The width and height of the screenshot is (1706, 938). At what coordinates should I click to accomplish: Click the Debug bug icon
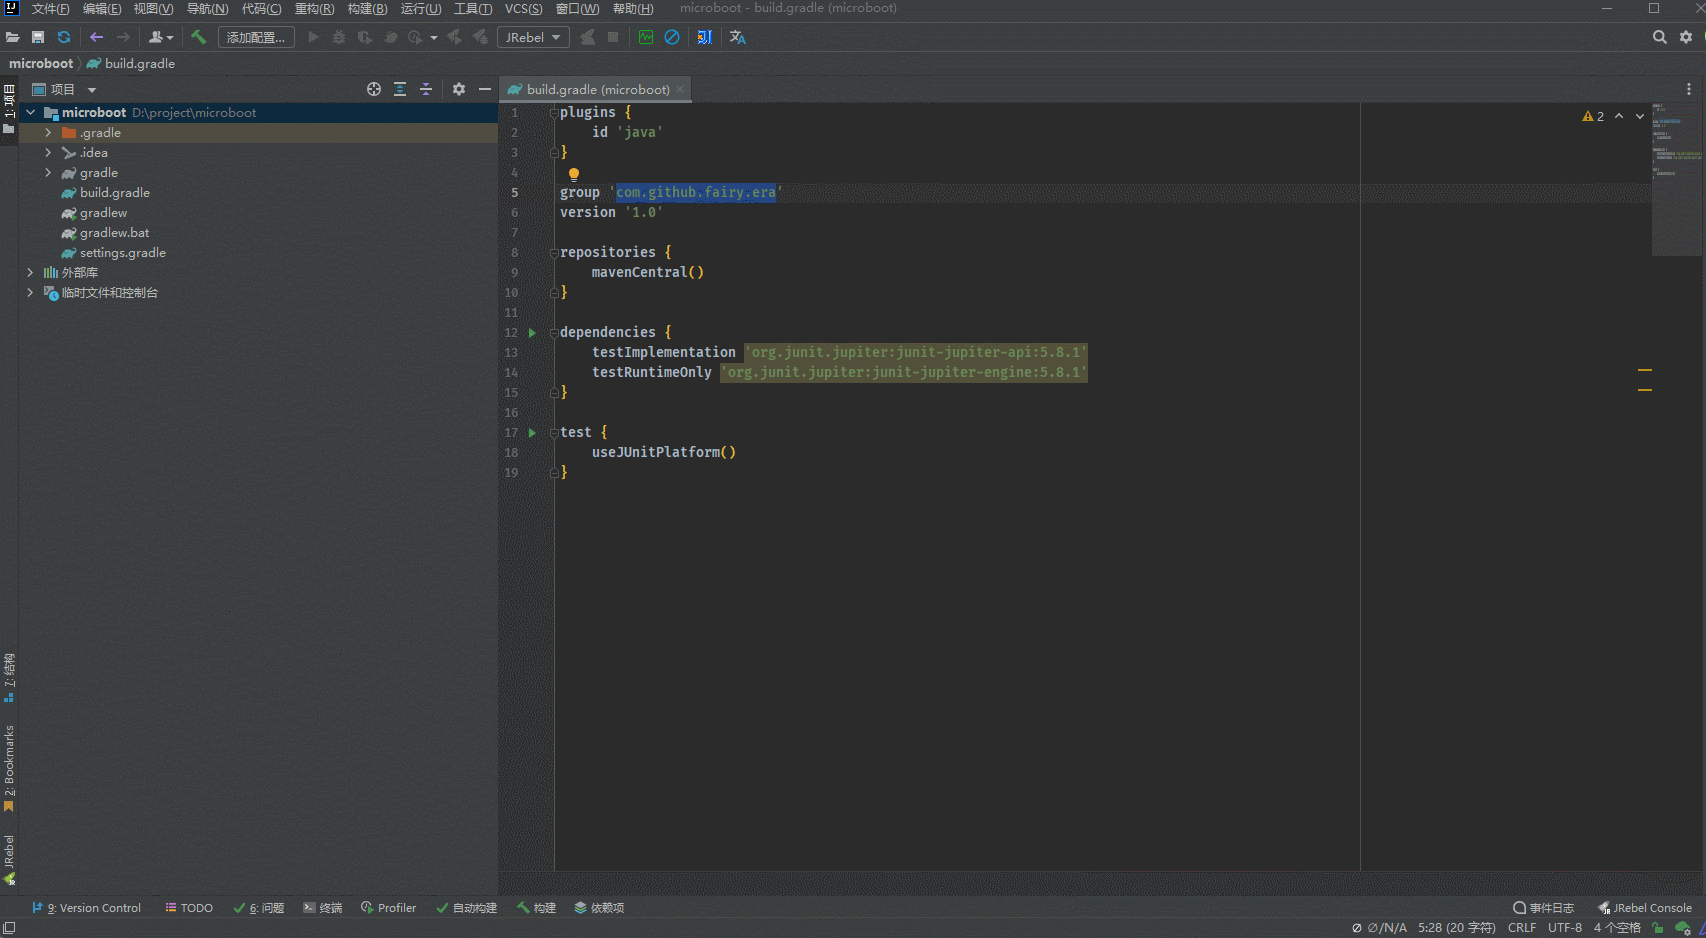[x=339, y=37]
